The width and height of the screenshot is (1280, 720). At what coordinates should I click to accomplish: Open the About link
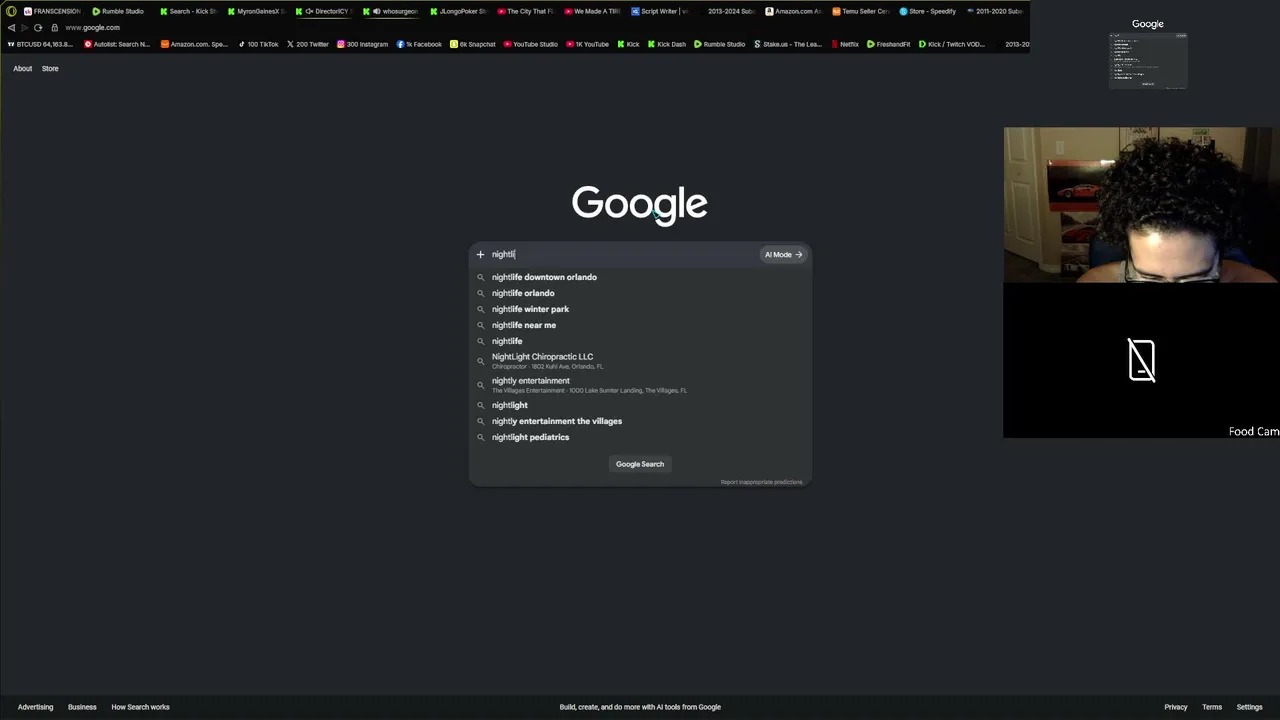[x=23, y=69]
